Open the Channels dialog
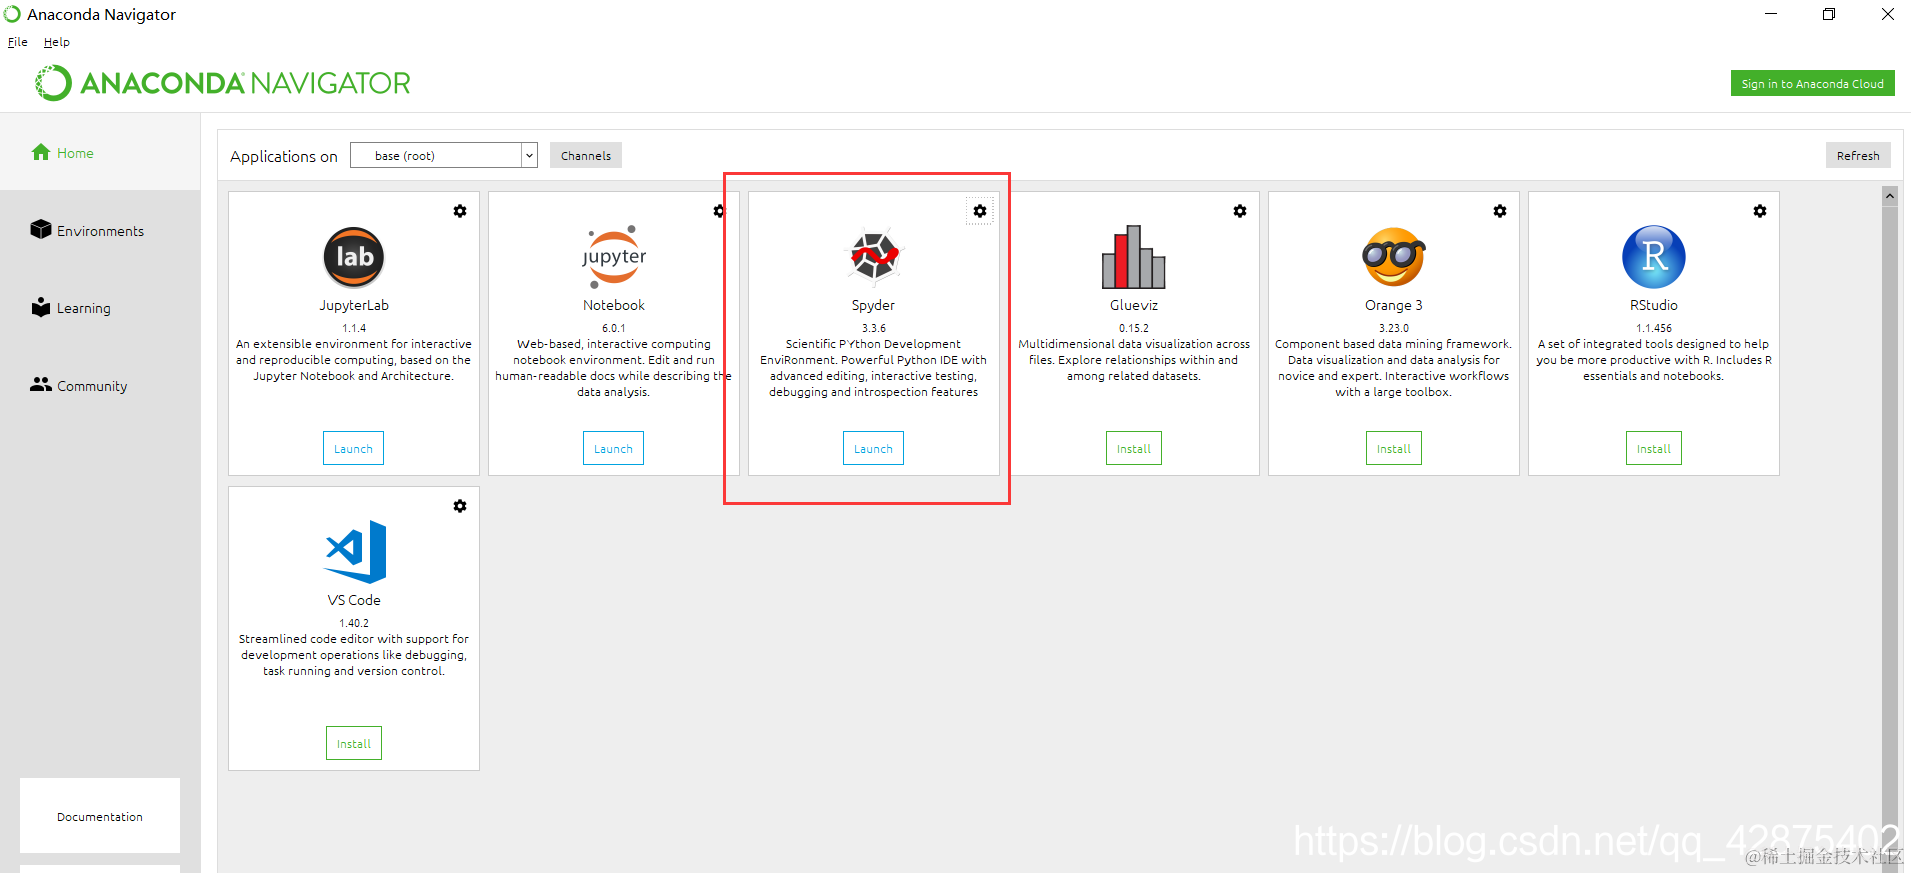Viewport: 1911px width, 873px height. click(x=586, y=155)
